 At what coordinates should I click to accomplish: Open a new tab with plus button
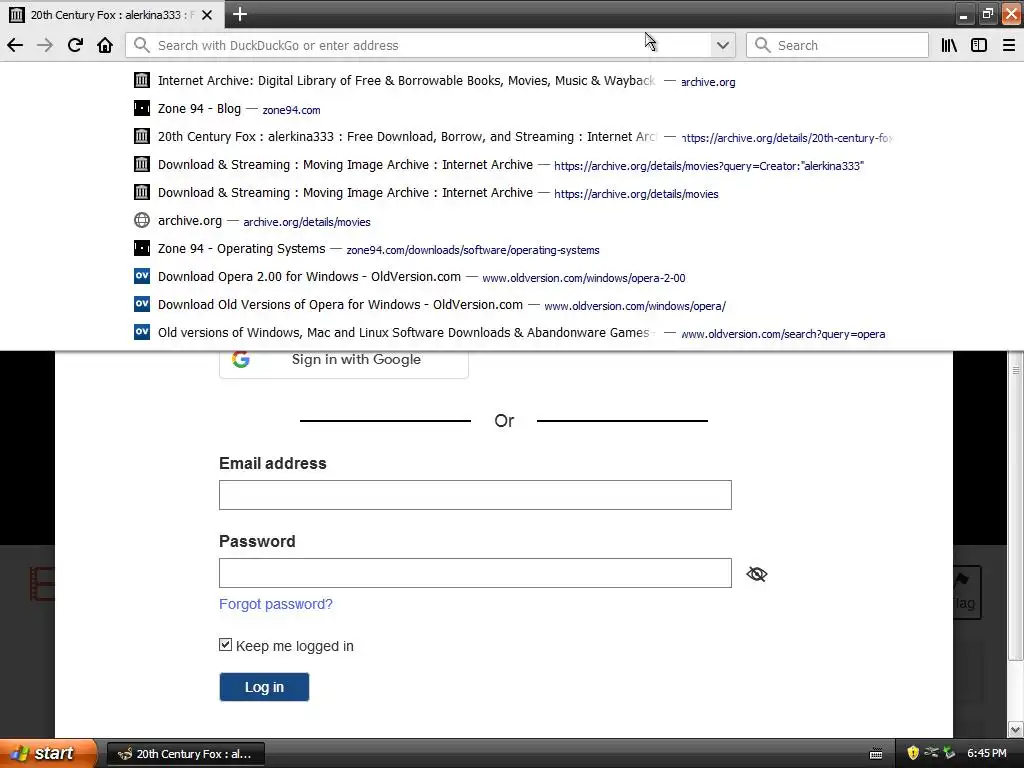tap(240, 14)
